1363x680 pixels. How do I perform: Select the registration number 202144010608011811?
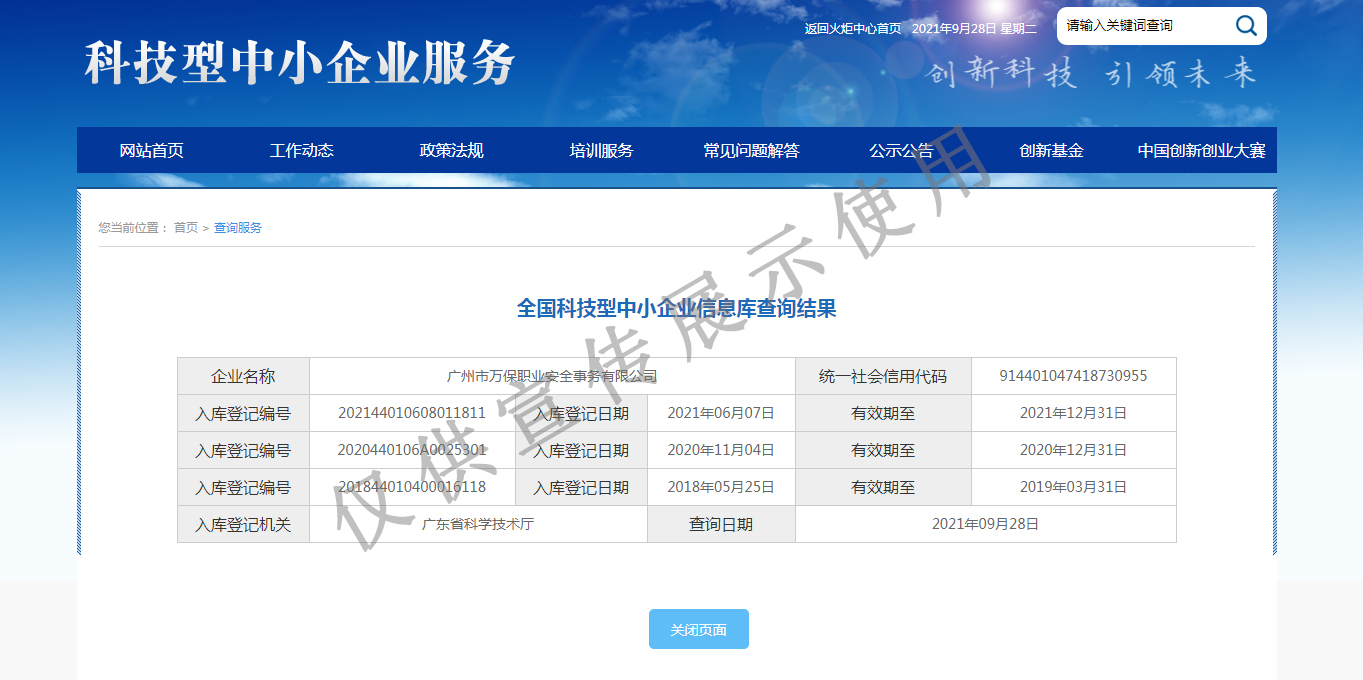(413, 412)
